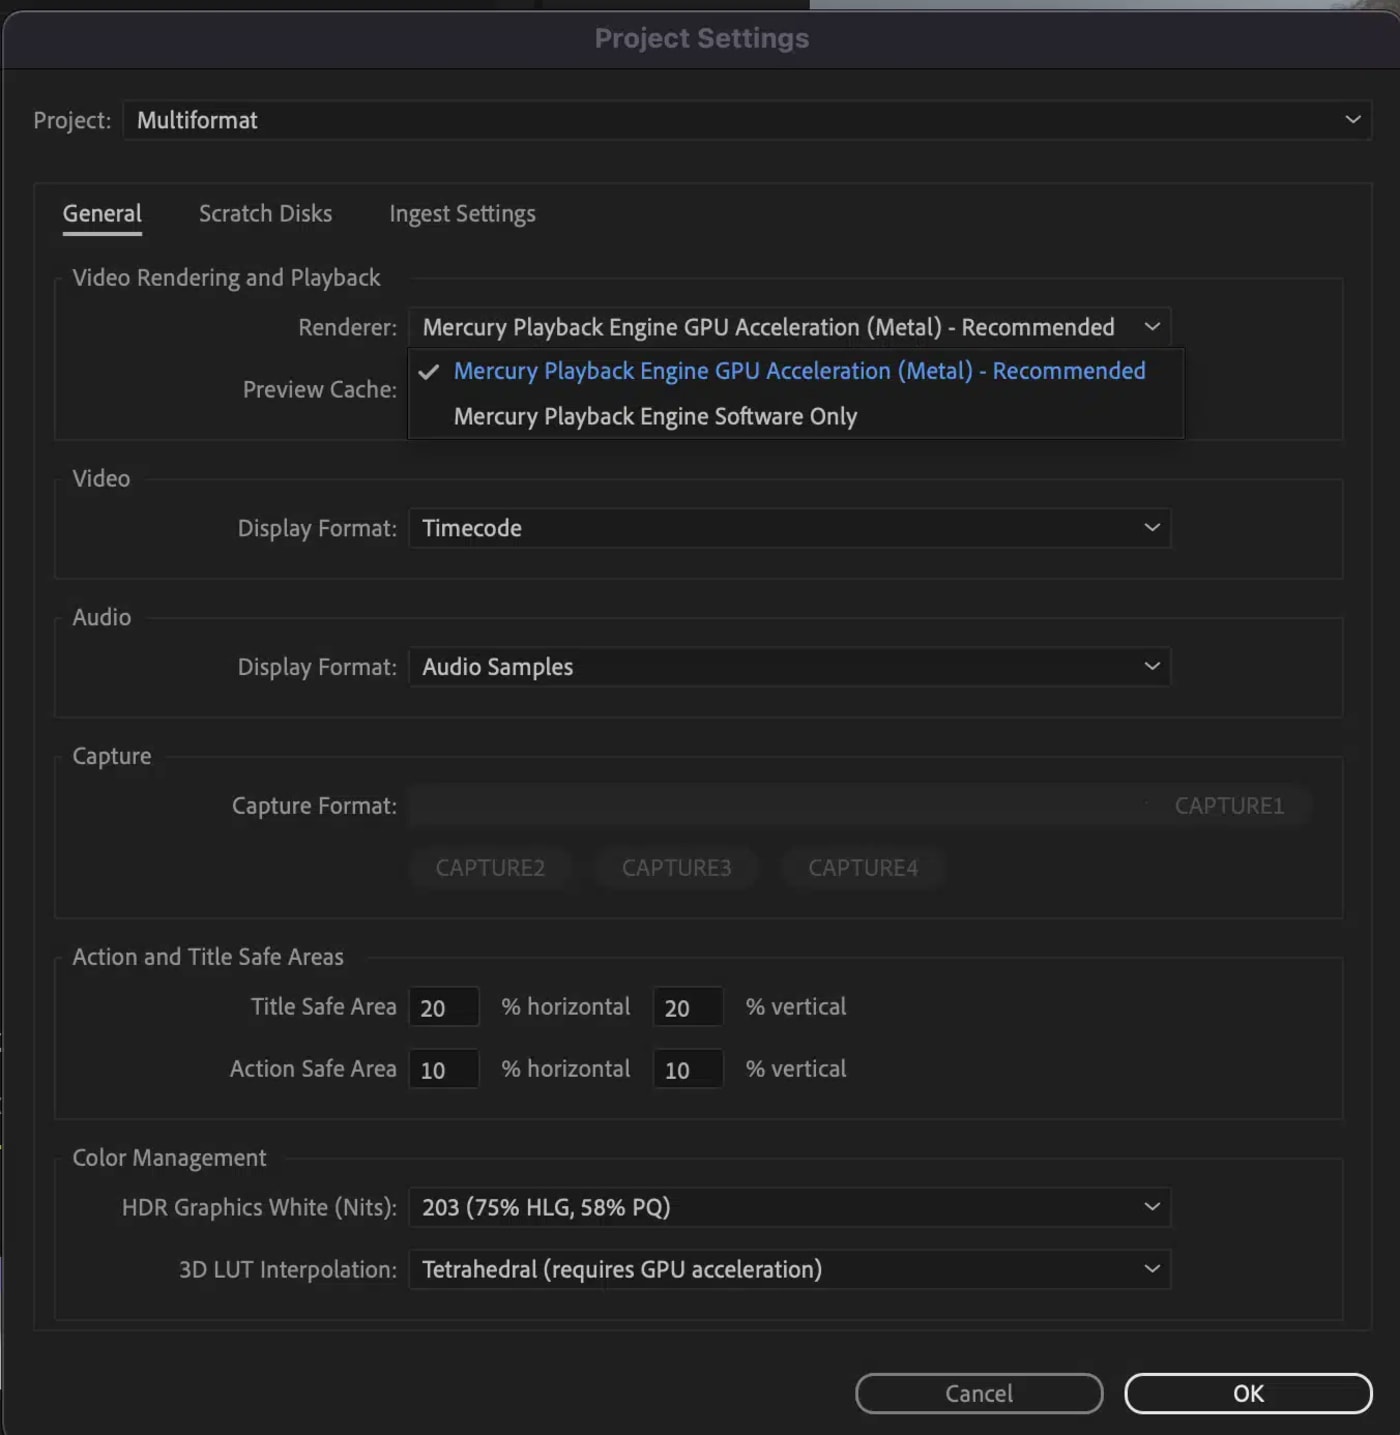Click the CAPTURE3 button
Viewport: 1400px width, 1435px height.
coord(676,868)
